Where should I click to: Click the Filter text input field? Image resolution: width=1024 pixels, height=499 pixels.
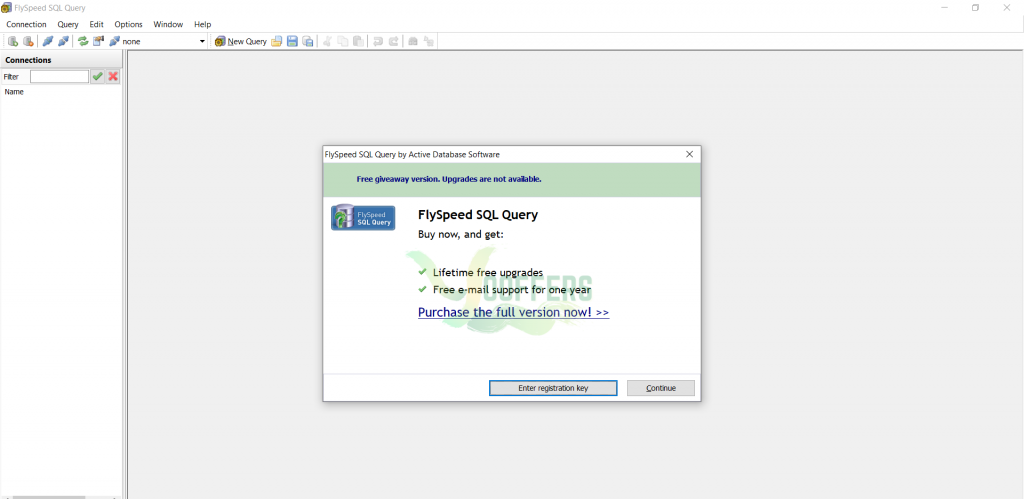59,76
